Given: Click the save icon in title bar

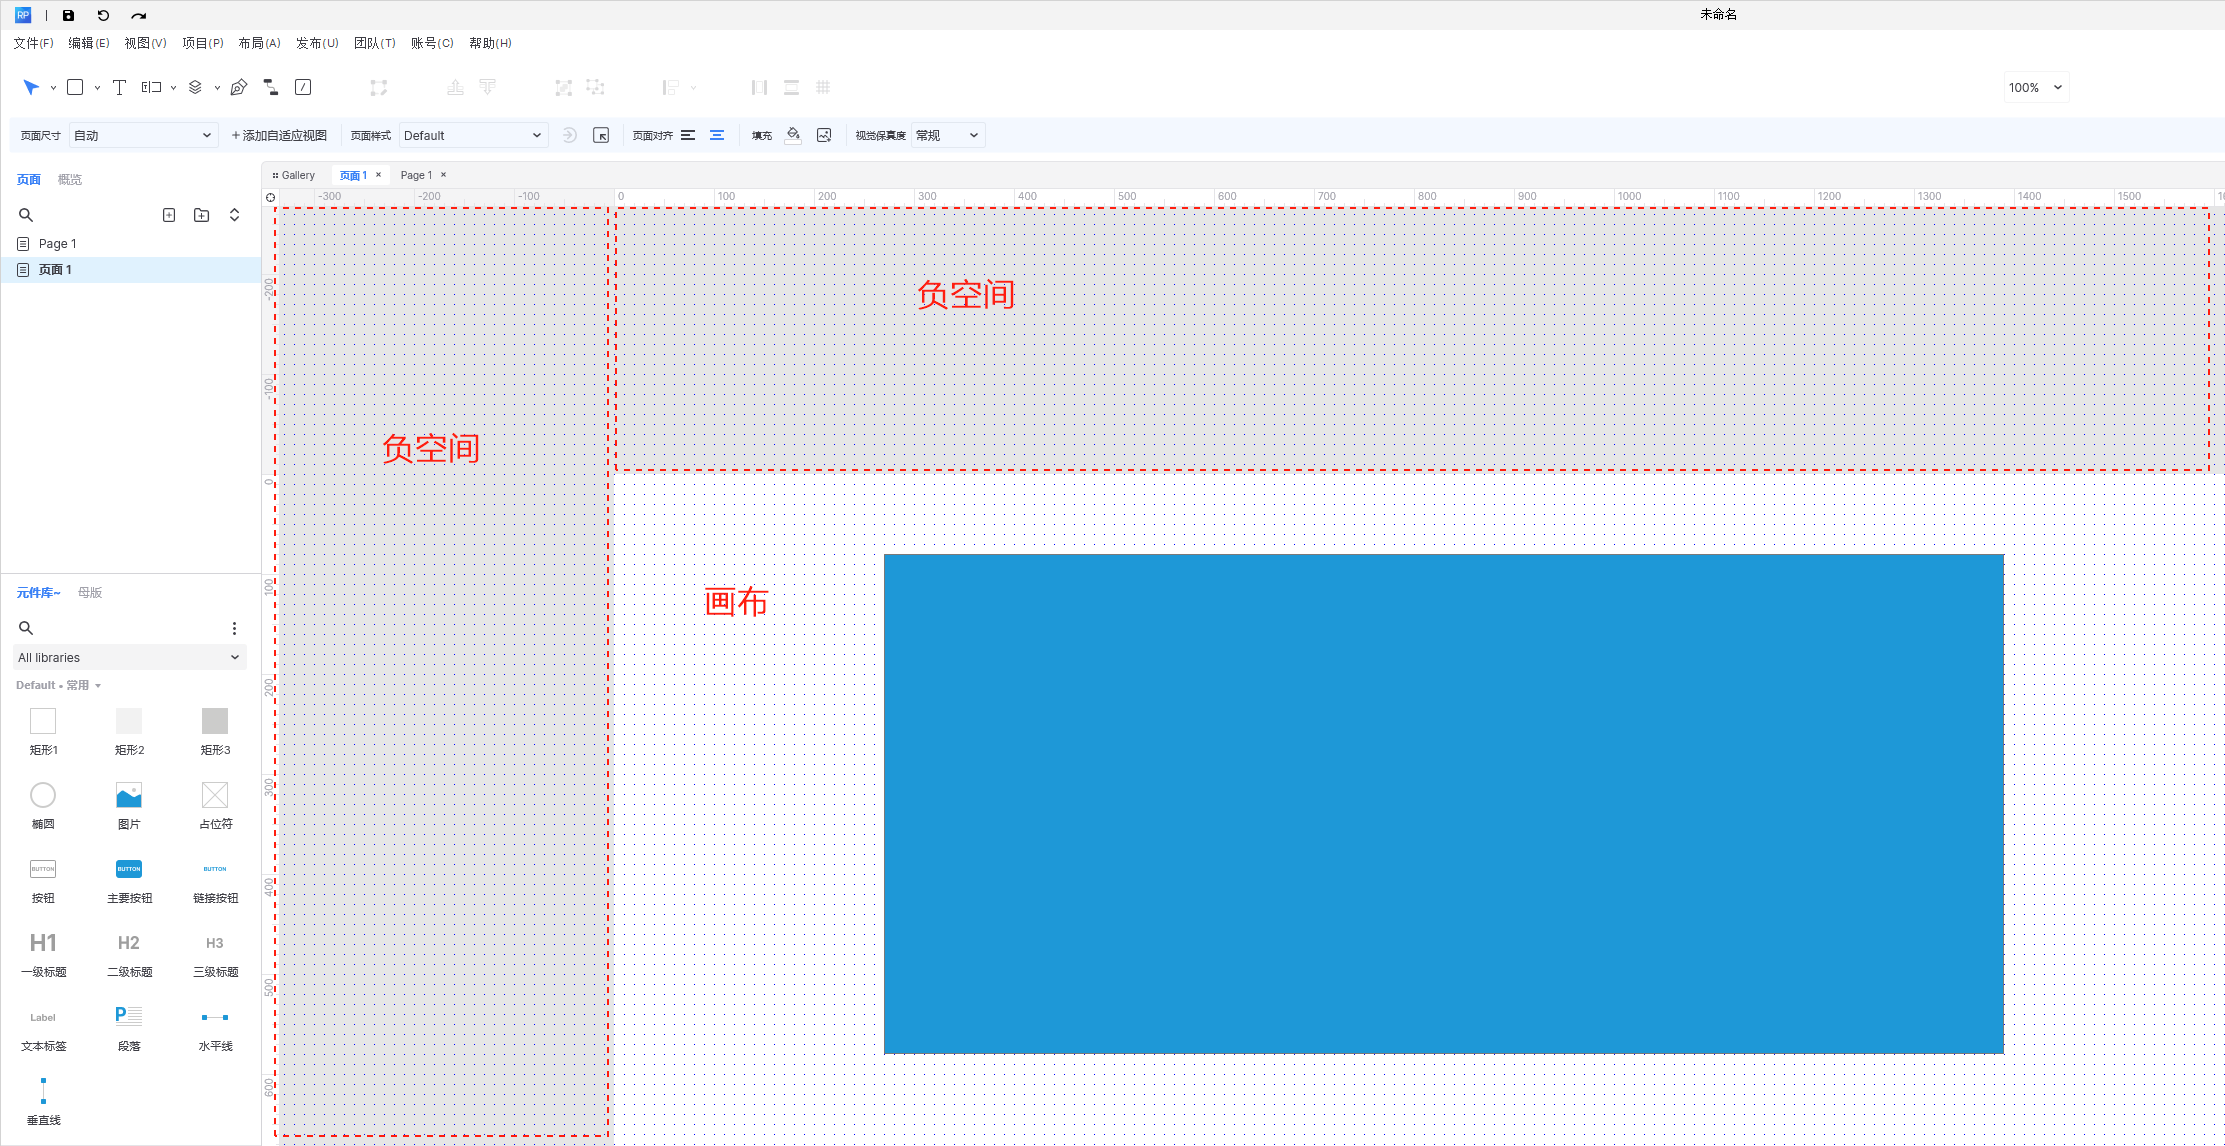Looking at the screenshot, I should tap(68, 15).
